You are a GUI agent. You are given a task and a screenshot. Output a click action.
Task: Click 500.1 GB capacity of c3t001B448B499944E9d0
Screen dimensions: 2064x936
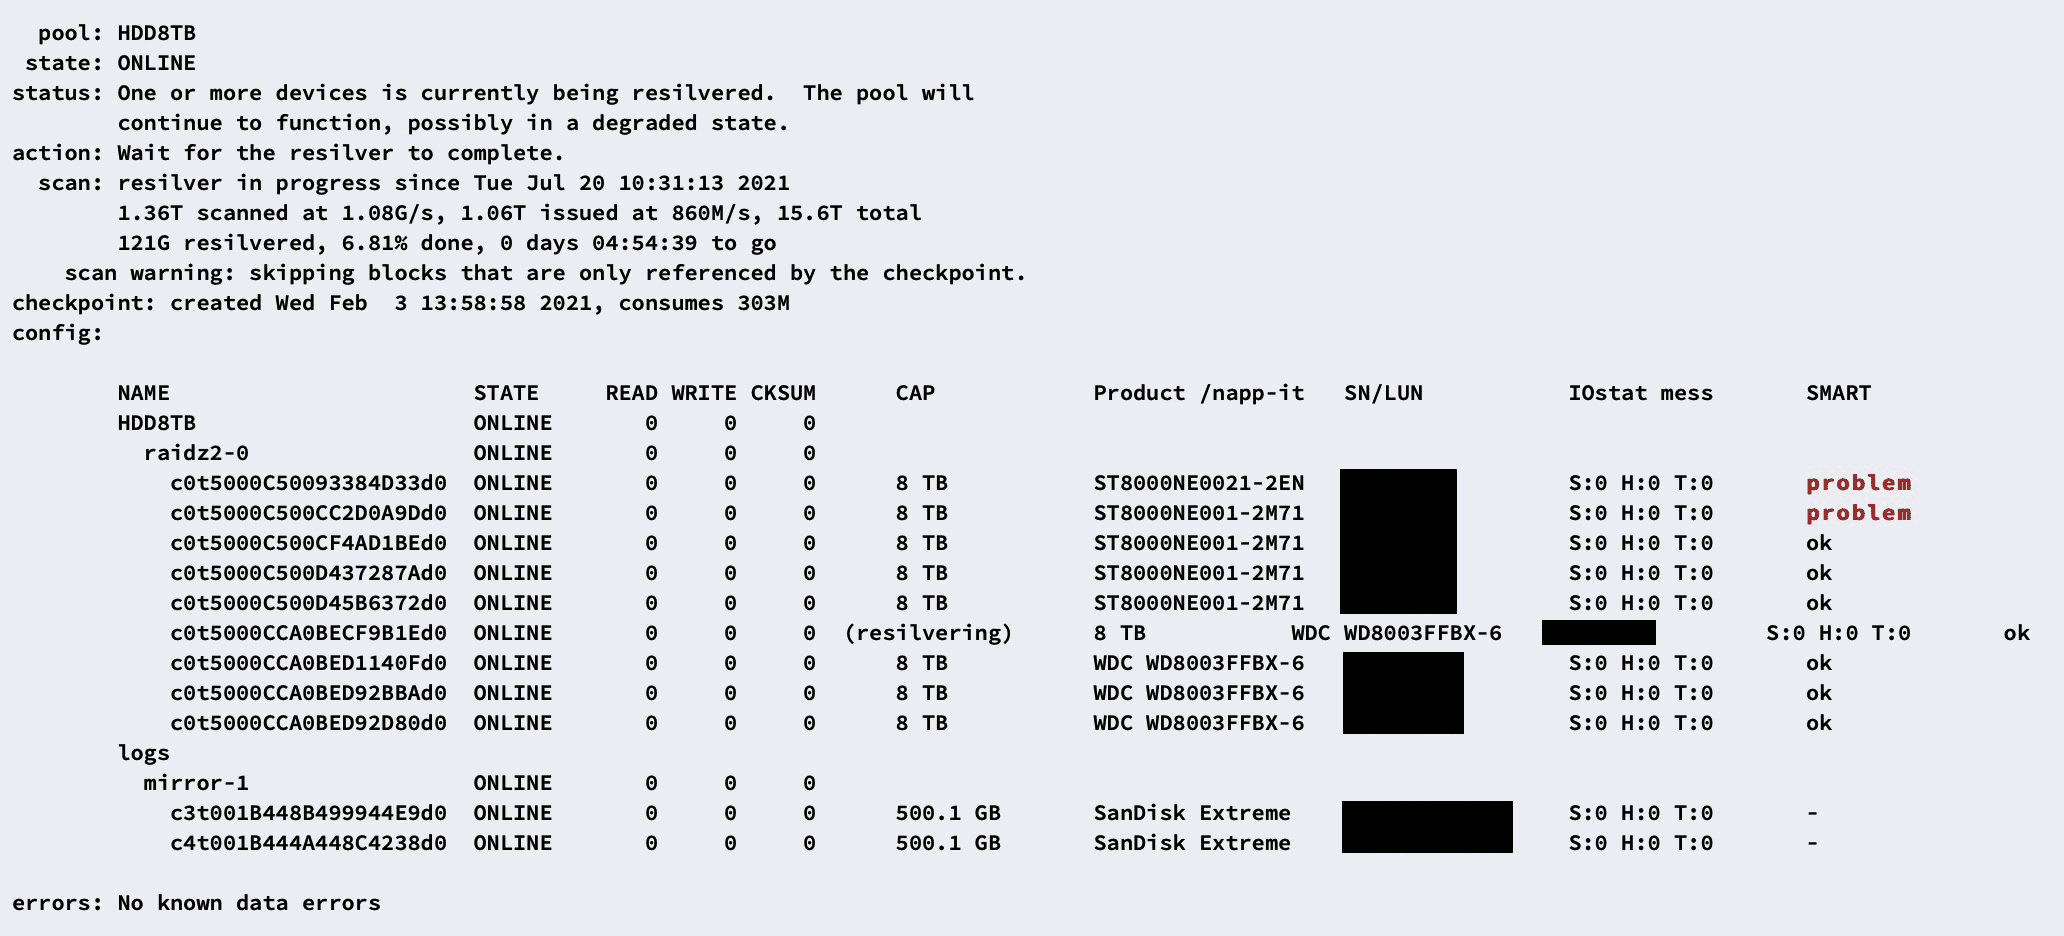(948, 813)
